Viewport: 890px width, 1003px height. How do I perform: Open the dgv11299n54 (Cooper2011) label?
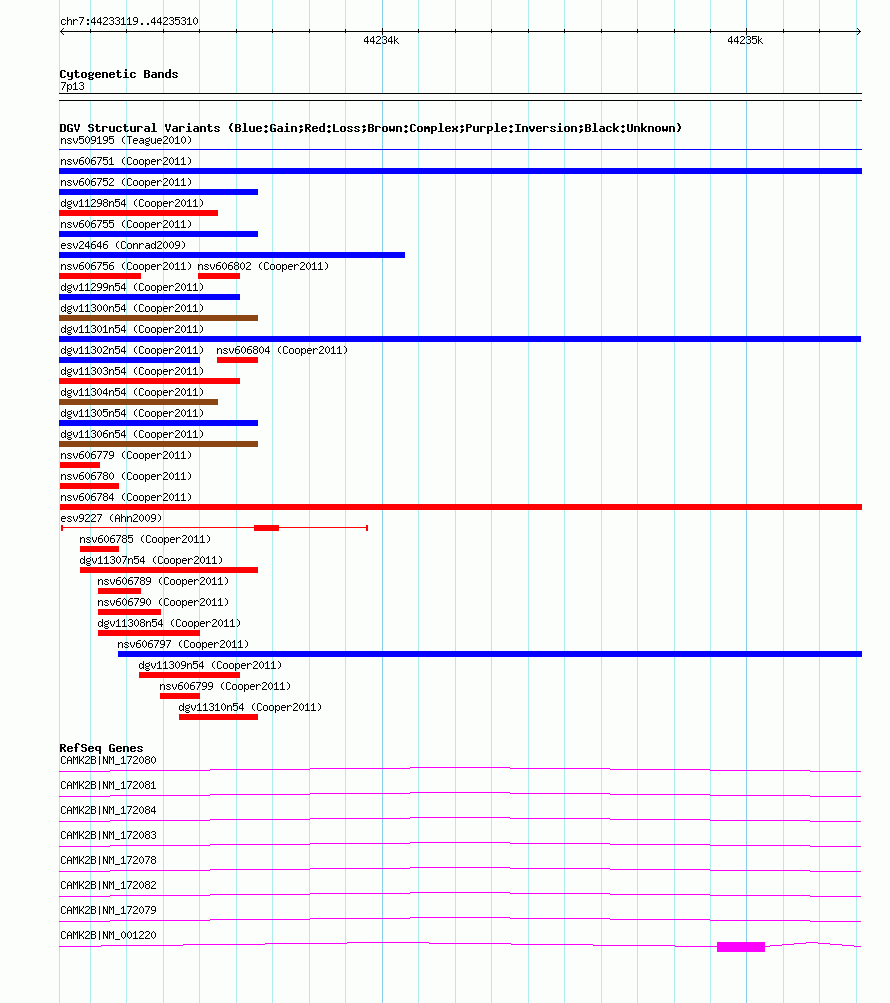click(132, 287)
